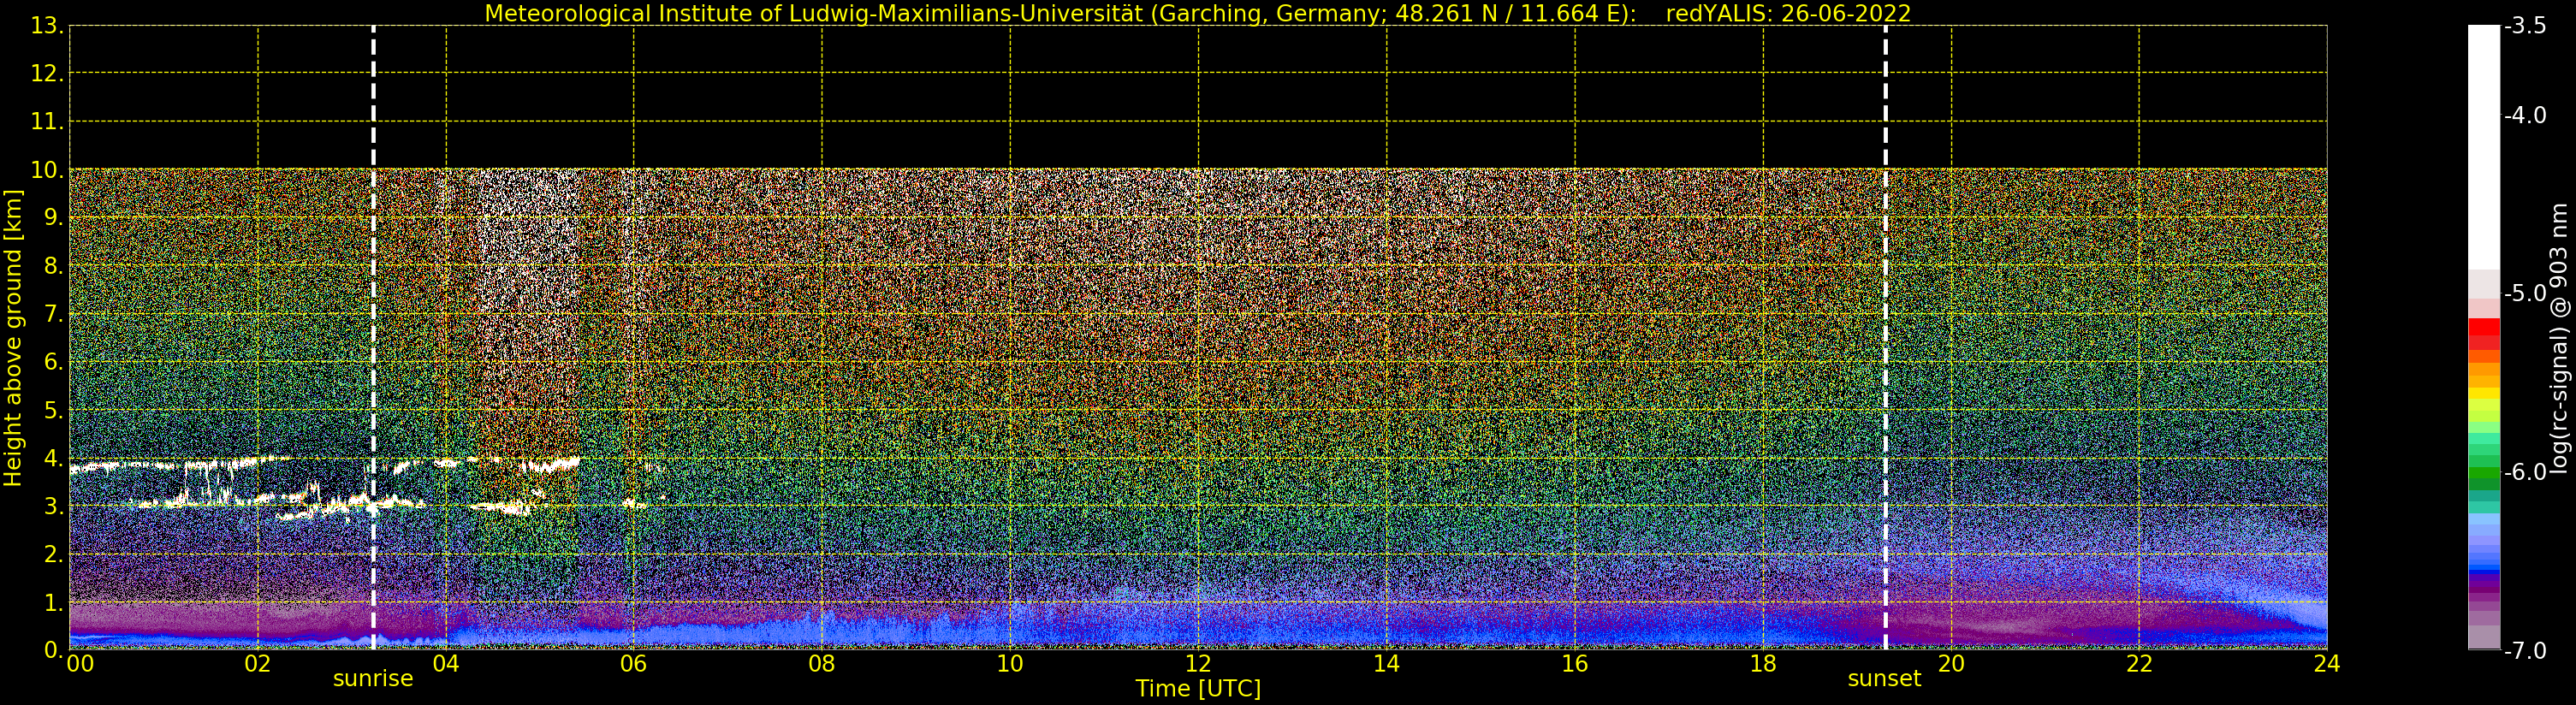2576x705 pixels.
Task: Click the '24' tick on the time axis
Action: coord(2327,664)
